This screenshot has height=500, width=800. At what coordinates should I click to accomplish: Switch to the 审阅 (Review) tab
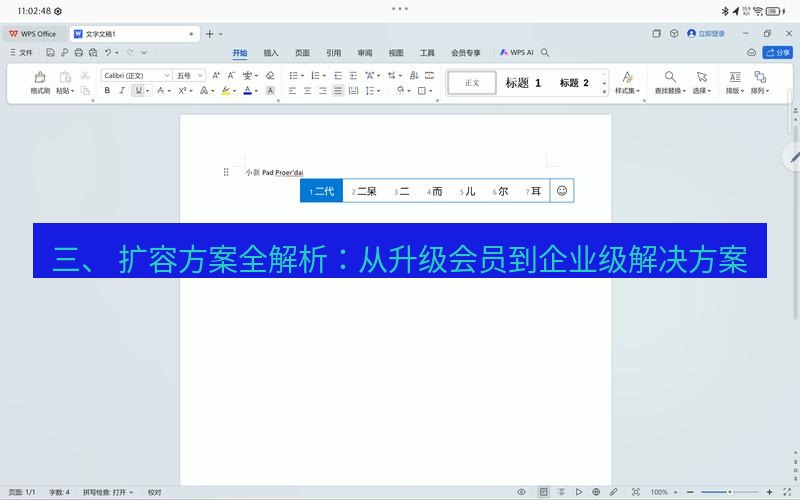click(365, 53)
